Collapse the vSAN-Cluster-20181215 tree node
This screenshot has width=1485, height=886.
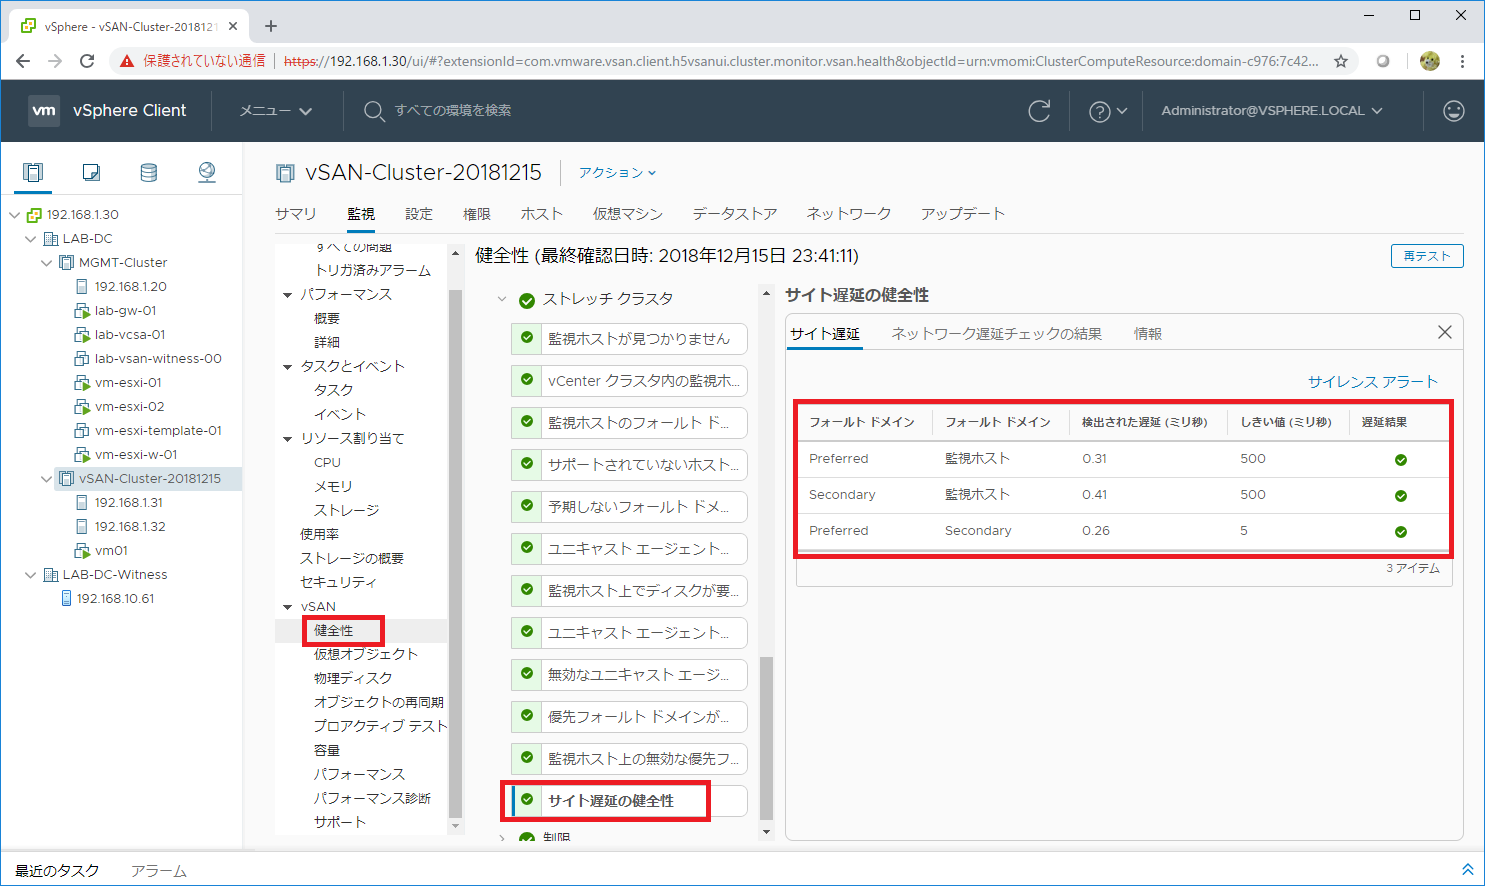(x=46, y=478)
